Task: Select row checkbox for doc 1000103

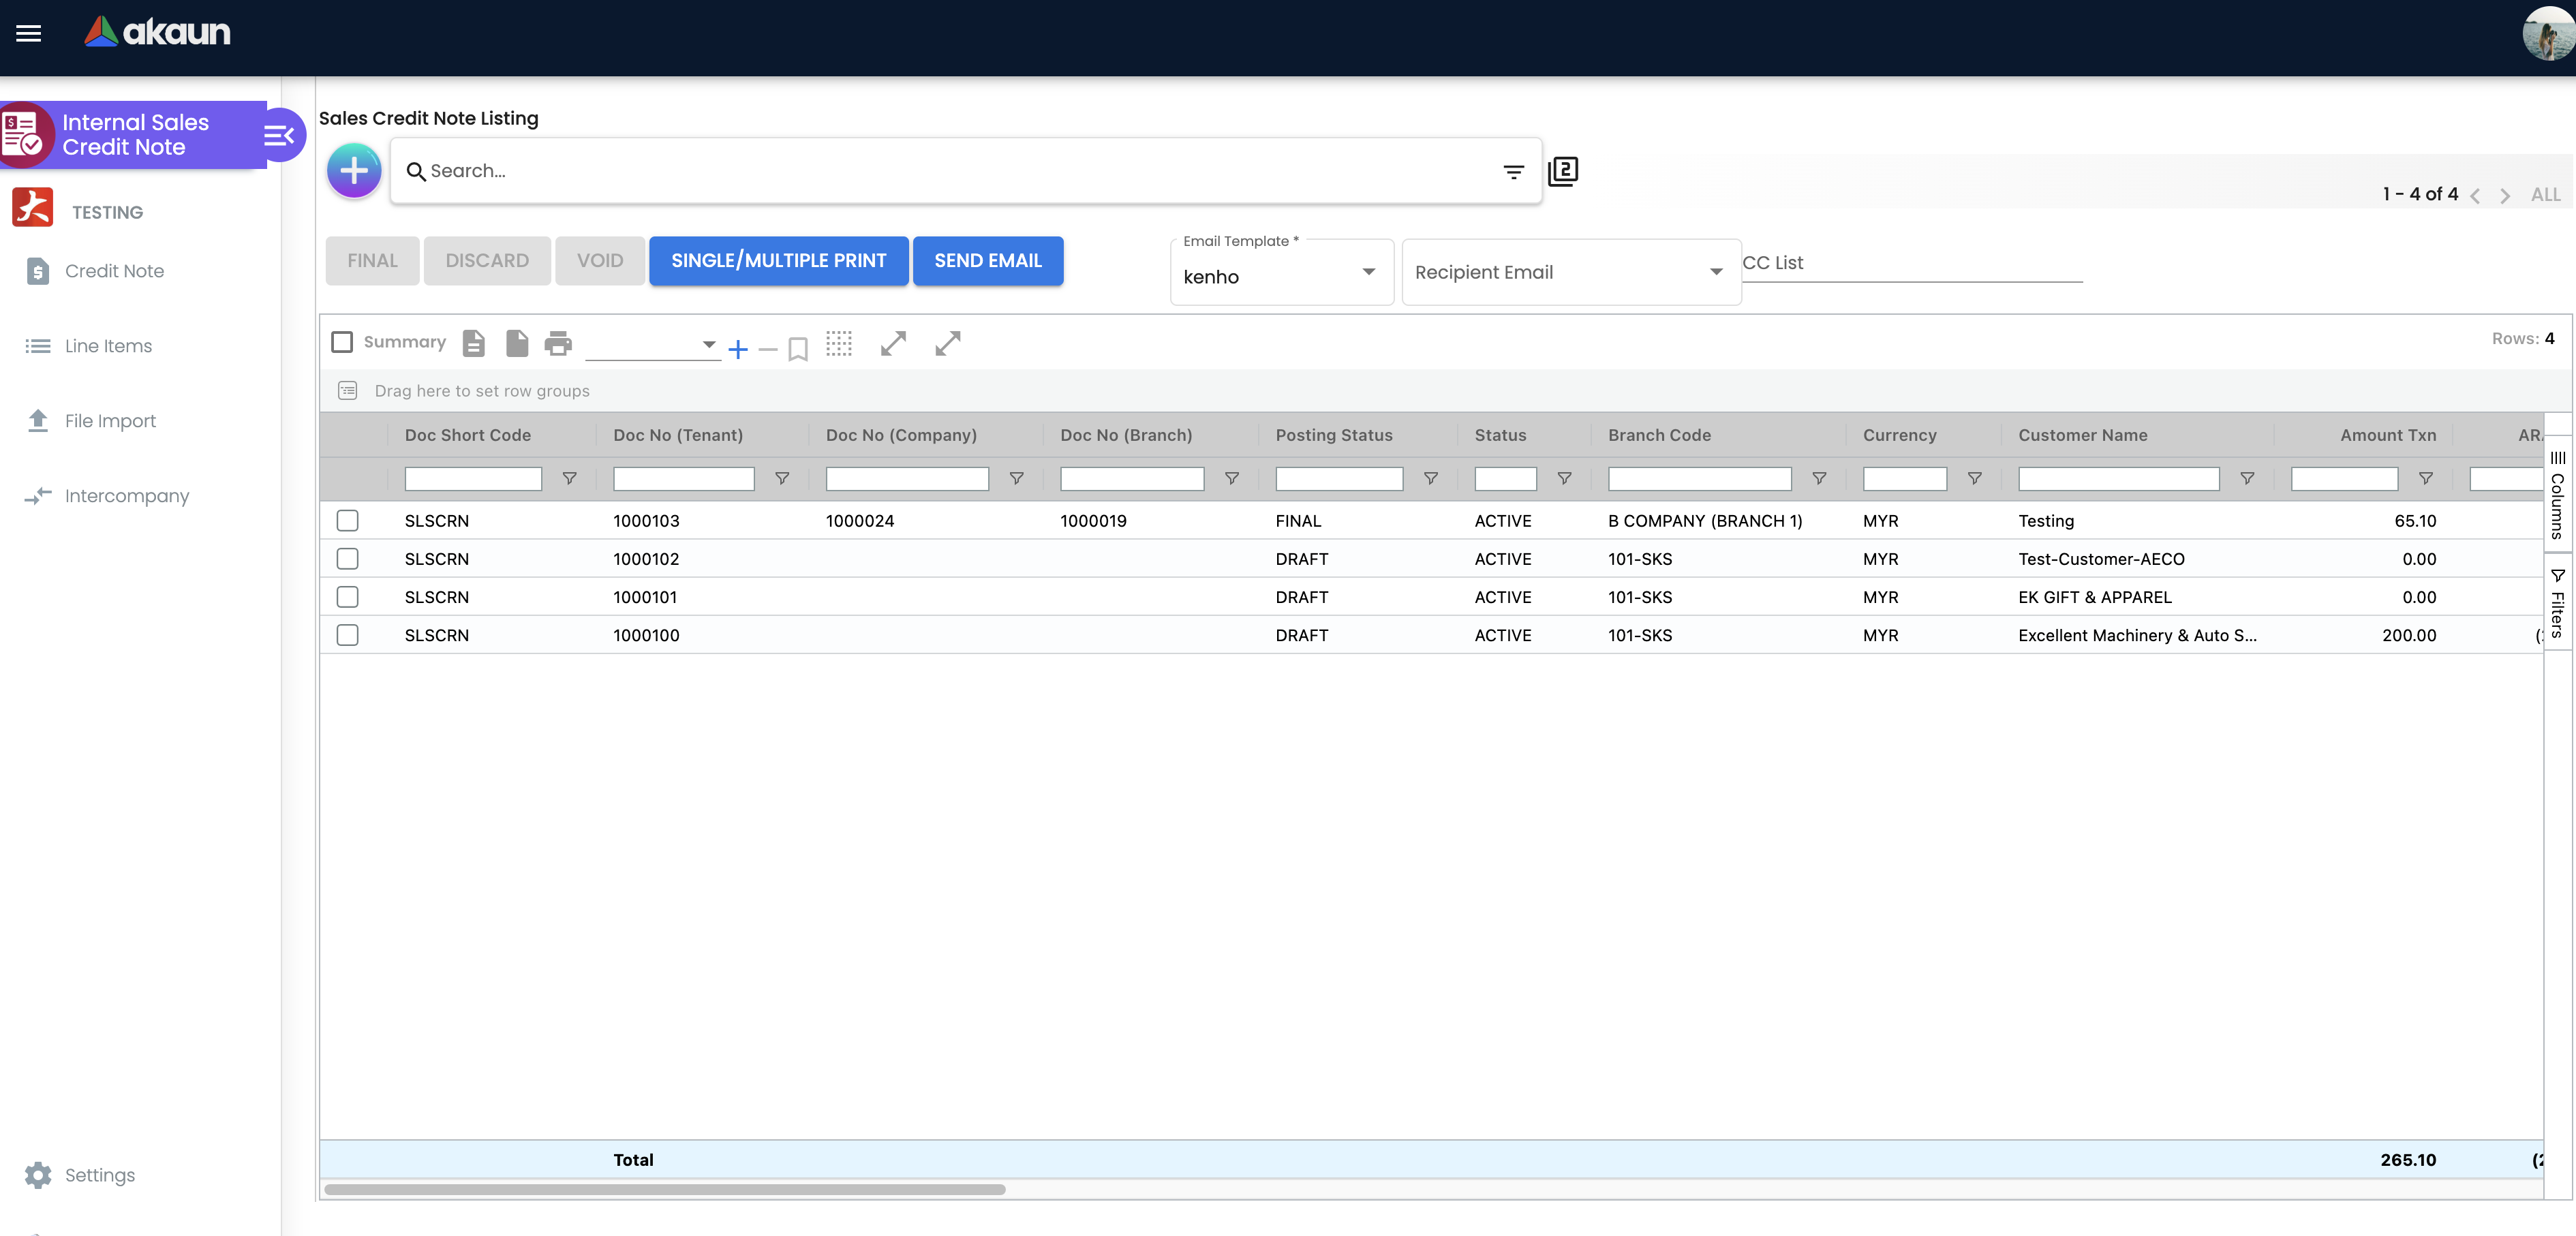Action: click(x=347, y=521)
